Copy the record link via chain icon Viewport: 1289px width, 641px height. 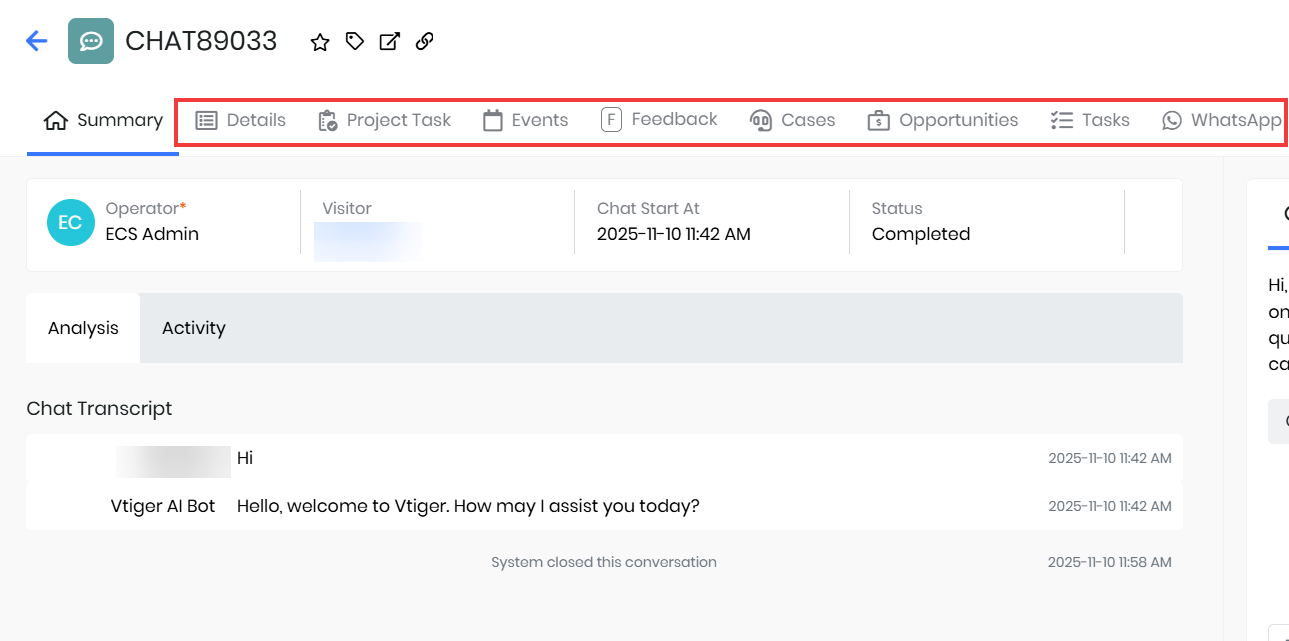pyautogui.click(x=424, y=41)
